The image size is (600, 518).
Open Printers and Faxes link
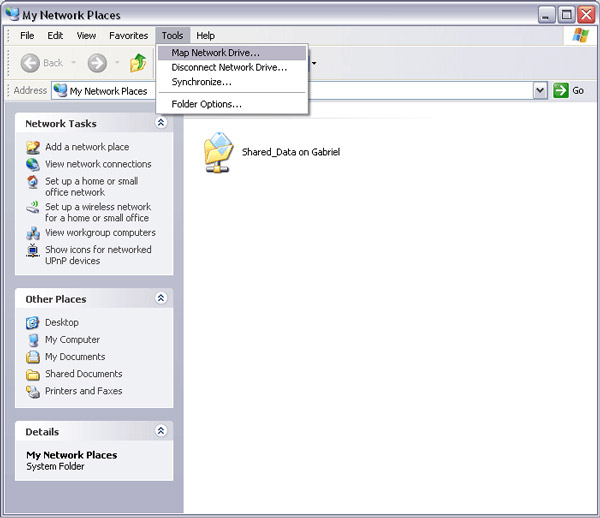tap(84, 391)
